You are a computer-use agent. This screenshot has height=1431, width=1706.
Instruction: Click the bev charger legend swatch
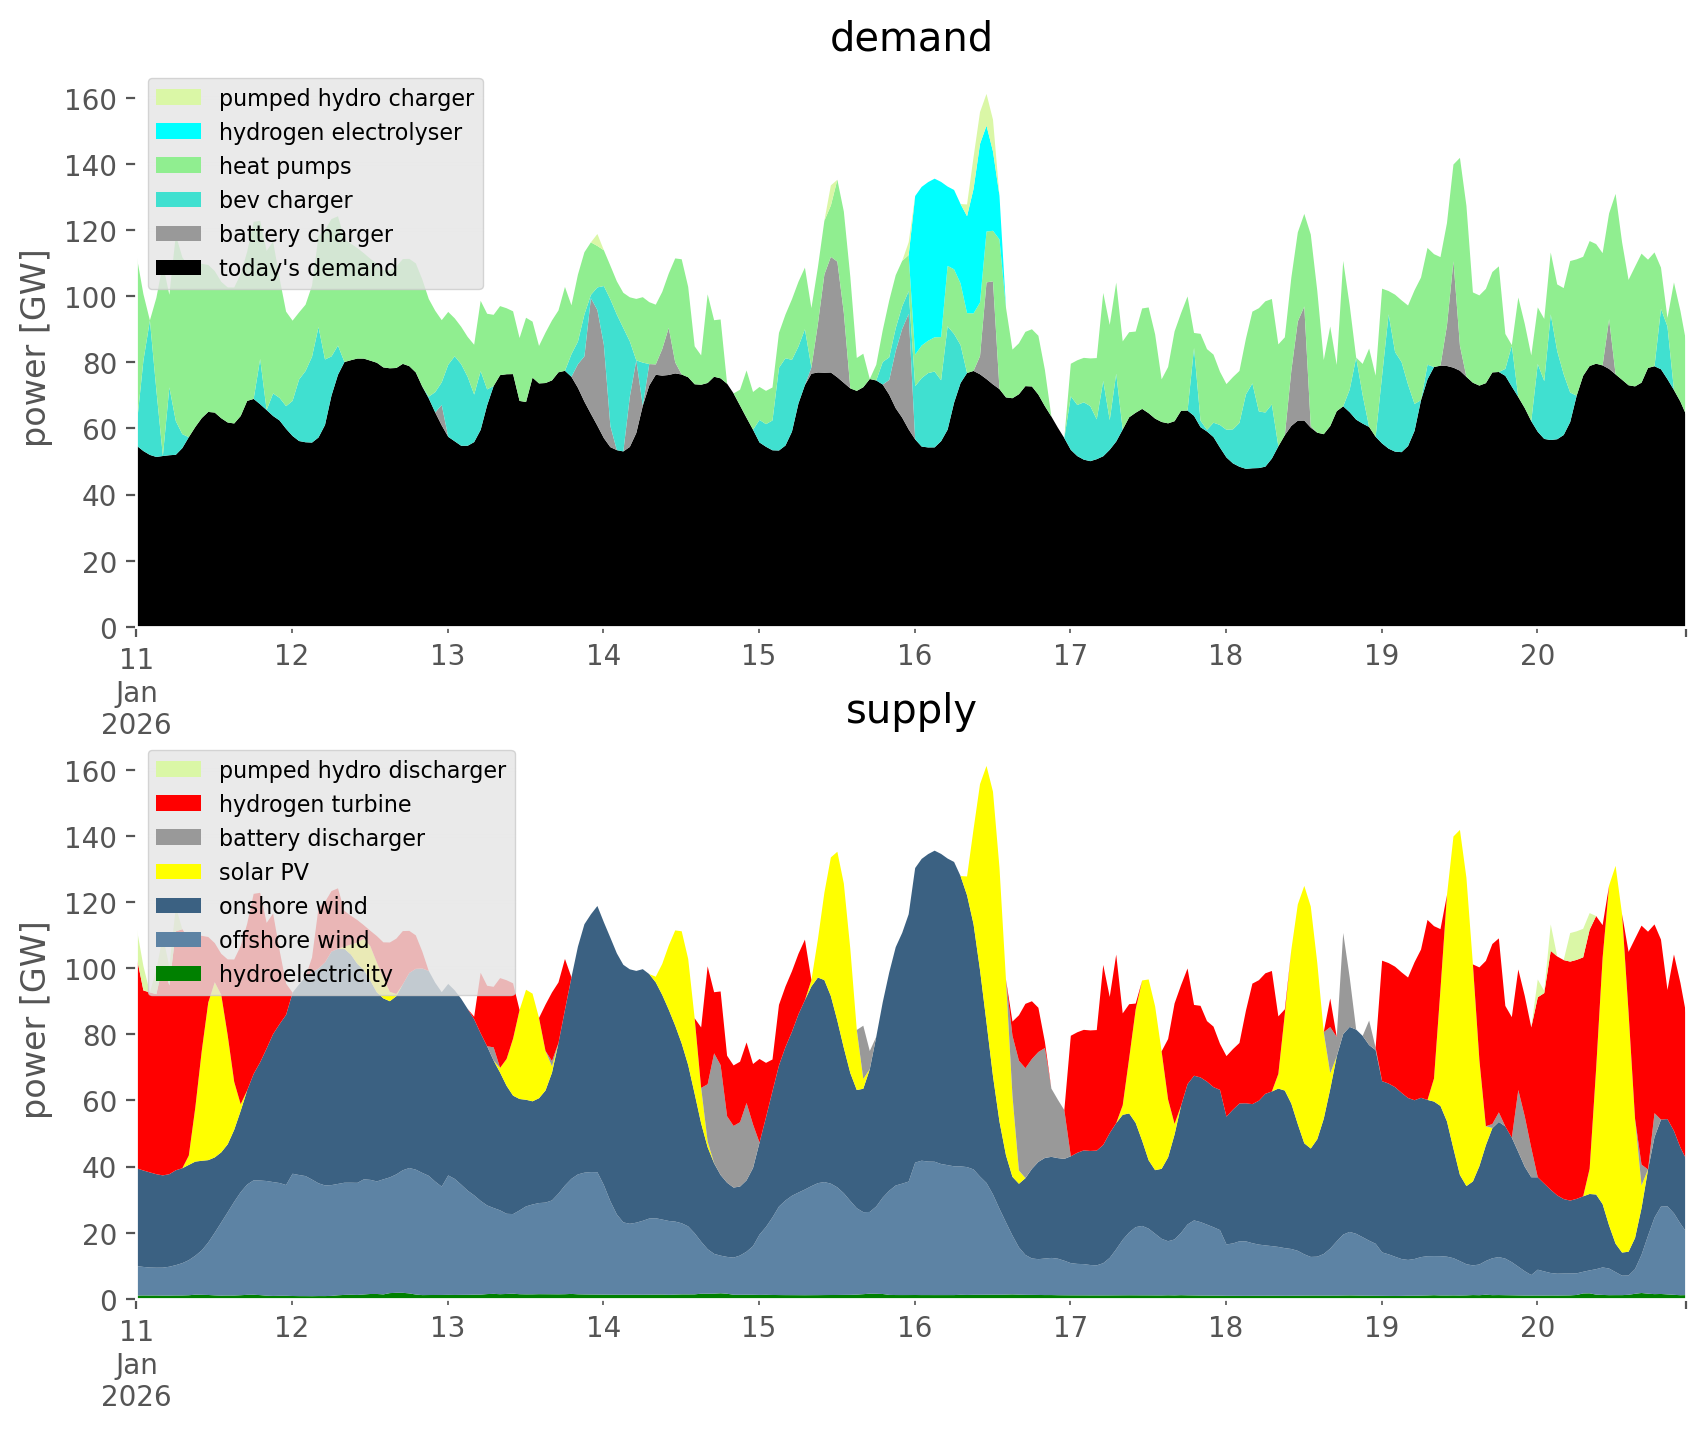179,200
